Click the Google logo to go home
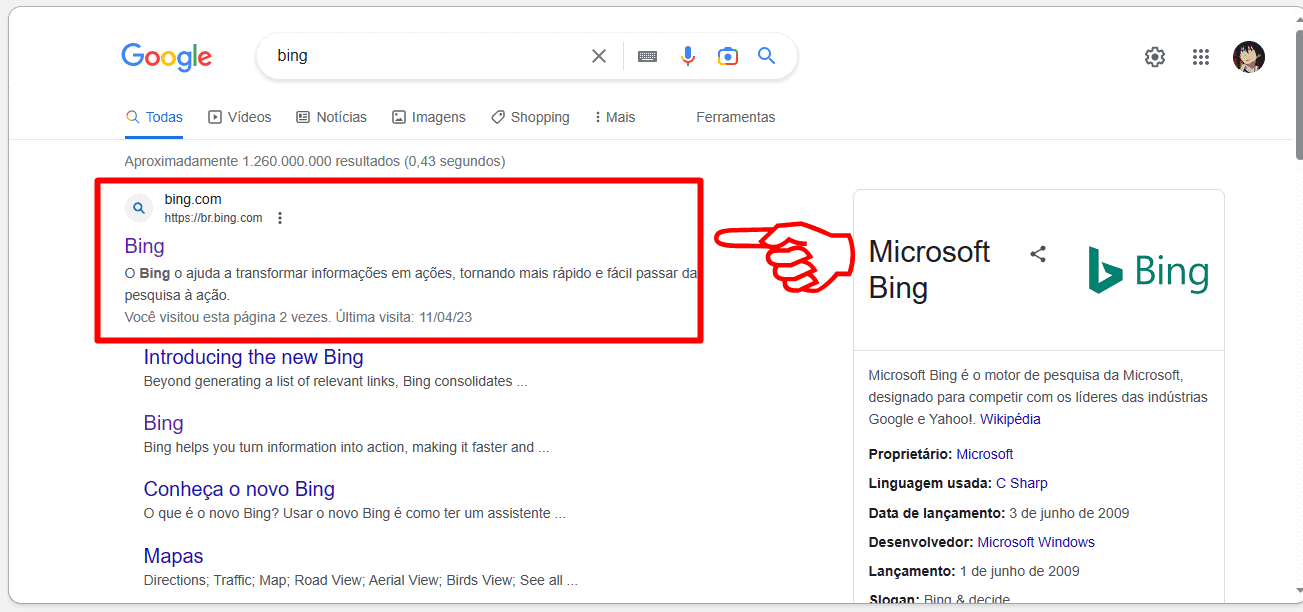This screenshot has width=1303, height=612. click(166, 57)
